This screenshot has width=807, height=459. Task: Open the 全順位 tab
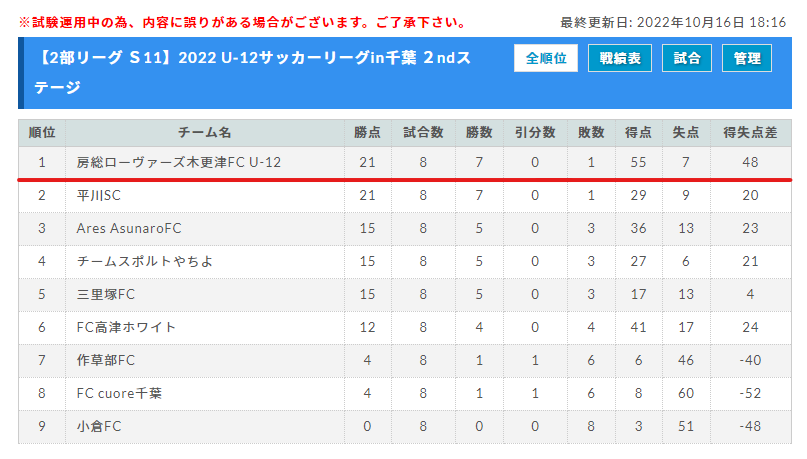pyautogui.click(x=546, y=58)
